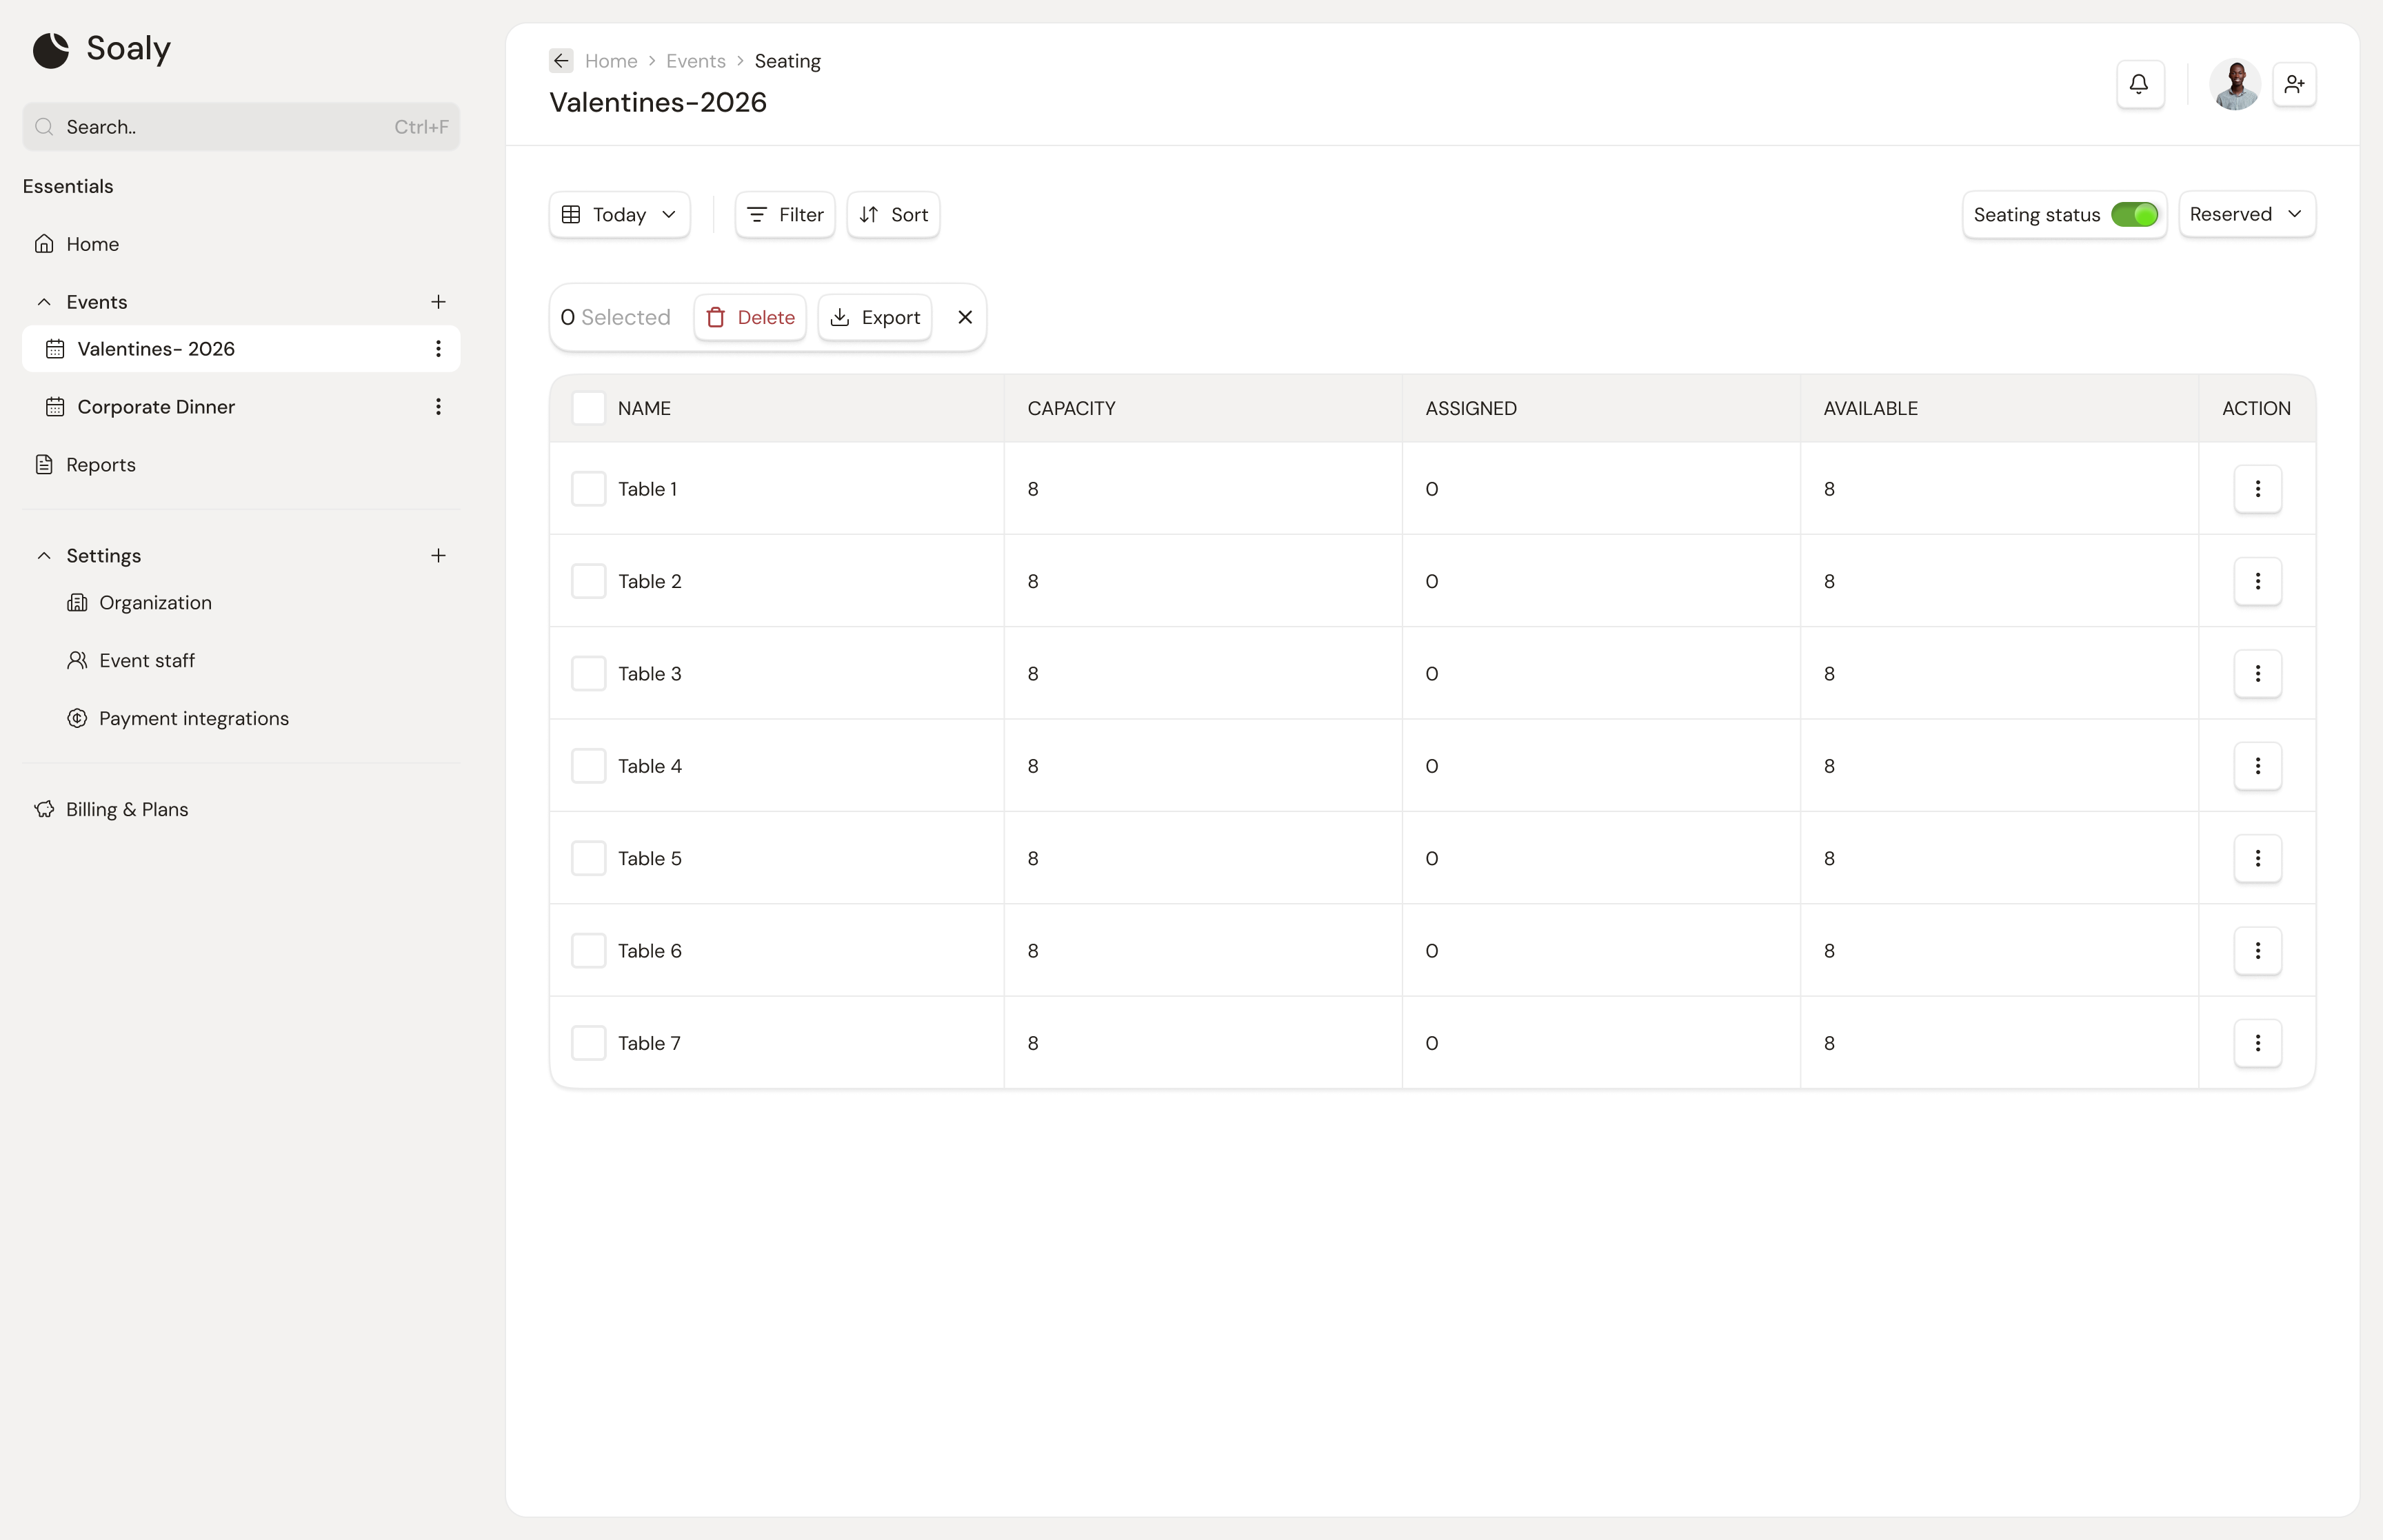Add a new event with plus icon
Viewport: 2383px width, 1540px height.
point(438,302)
